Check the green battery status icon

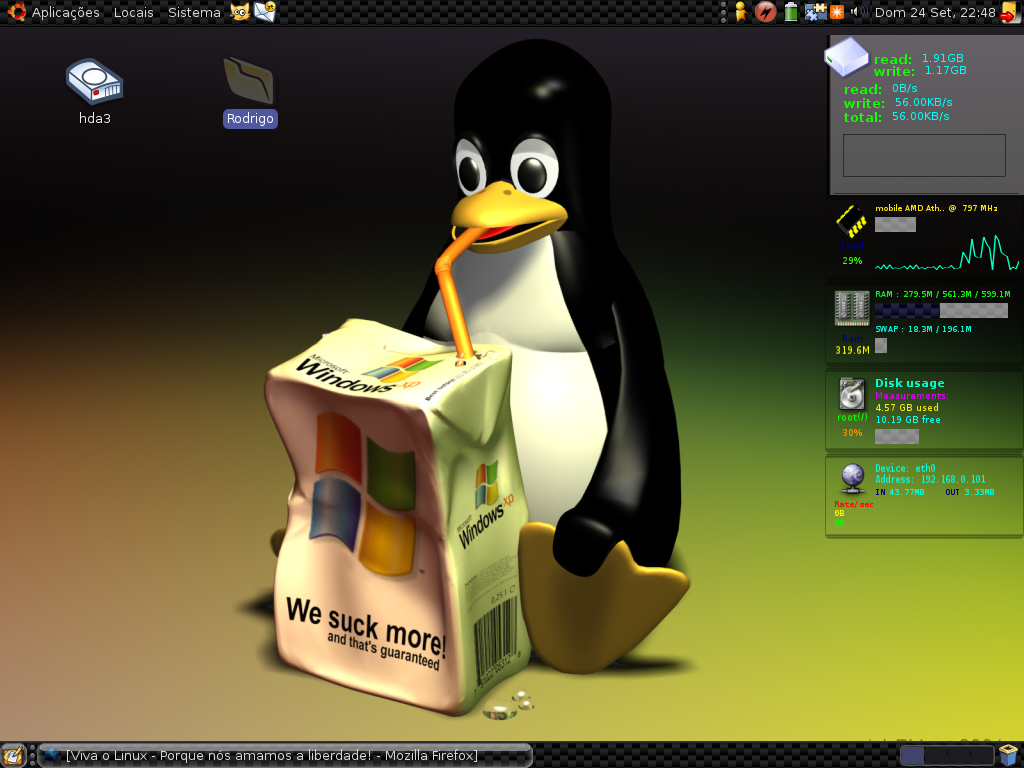point(791,12)
